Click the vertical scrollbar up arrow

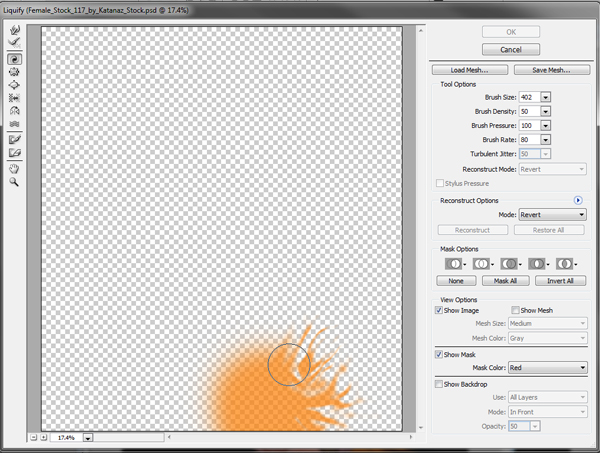click(421, 30)
